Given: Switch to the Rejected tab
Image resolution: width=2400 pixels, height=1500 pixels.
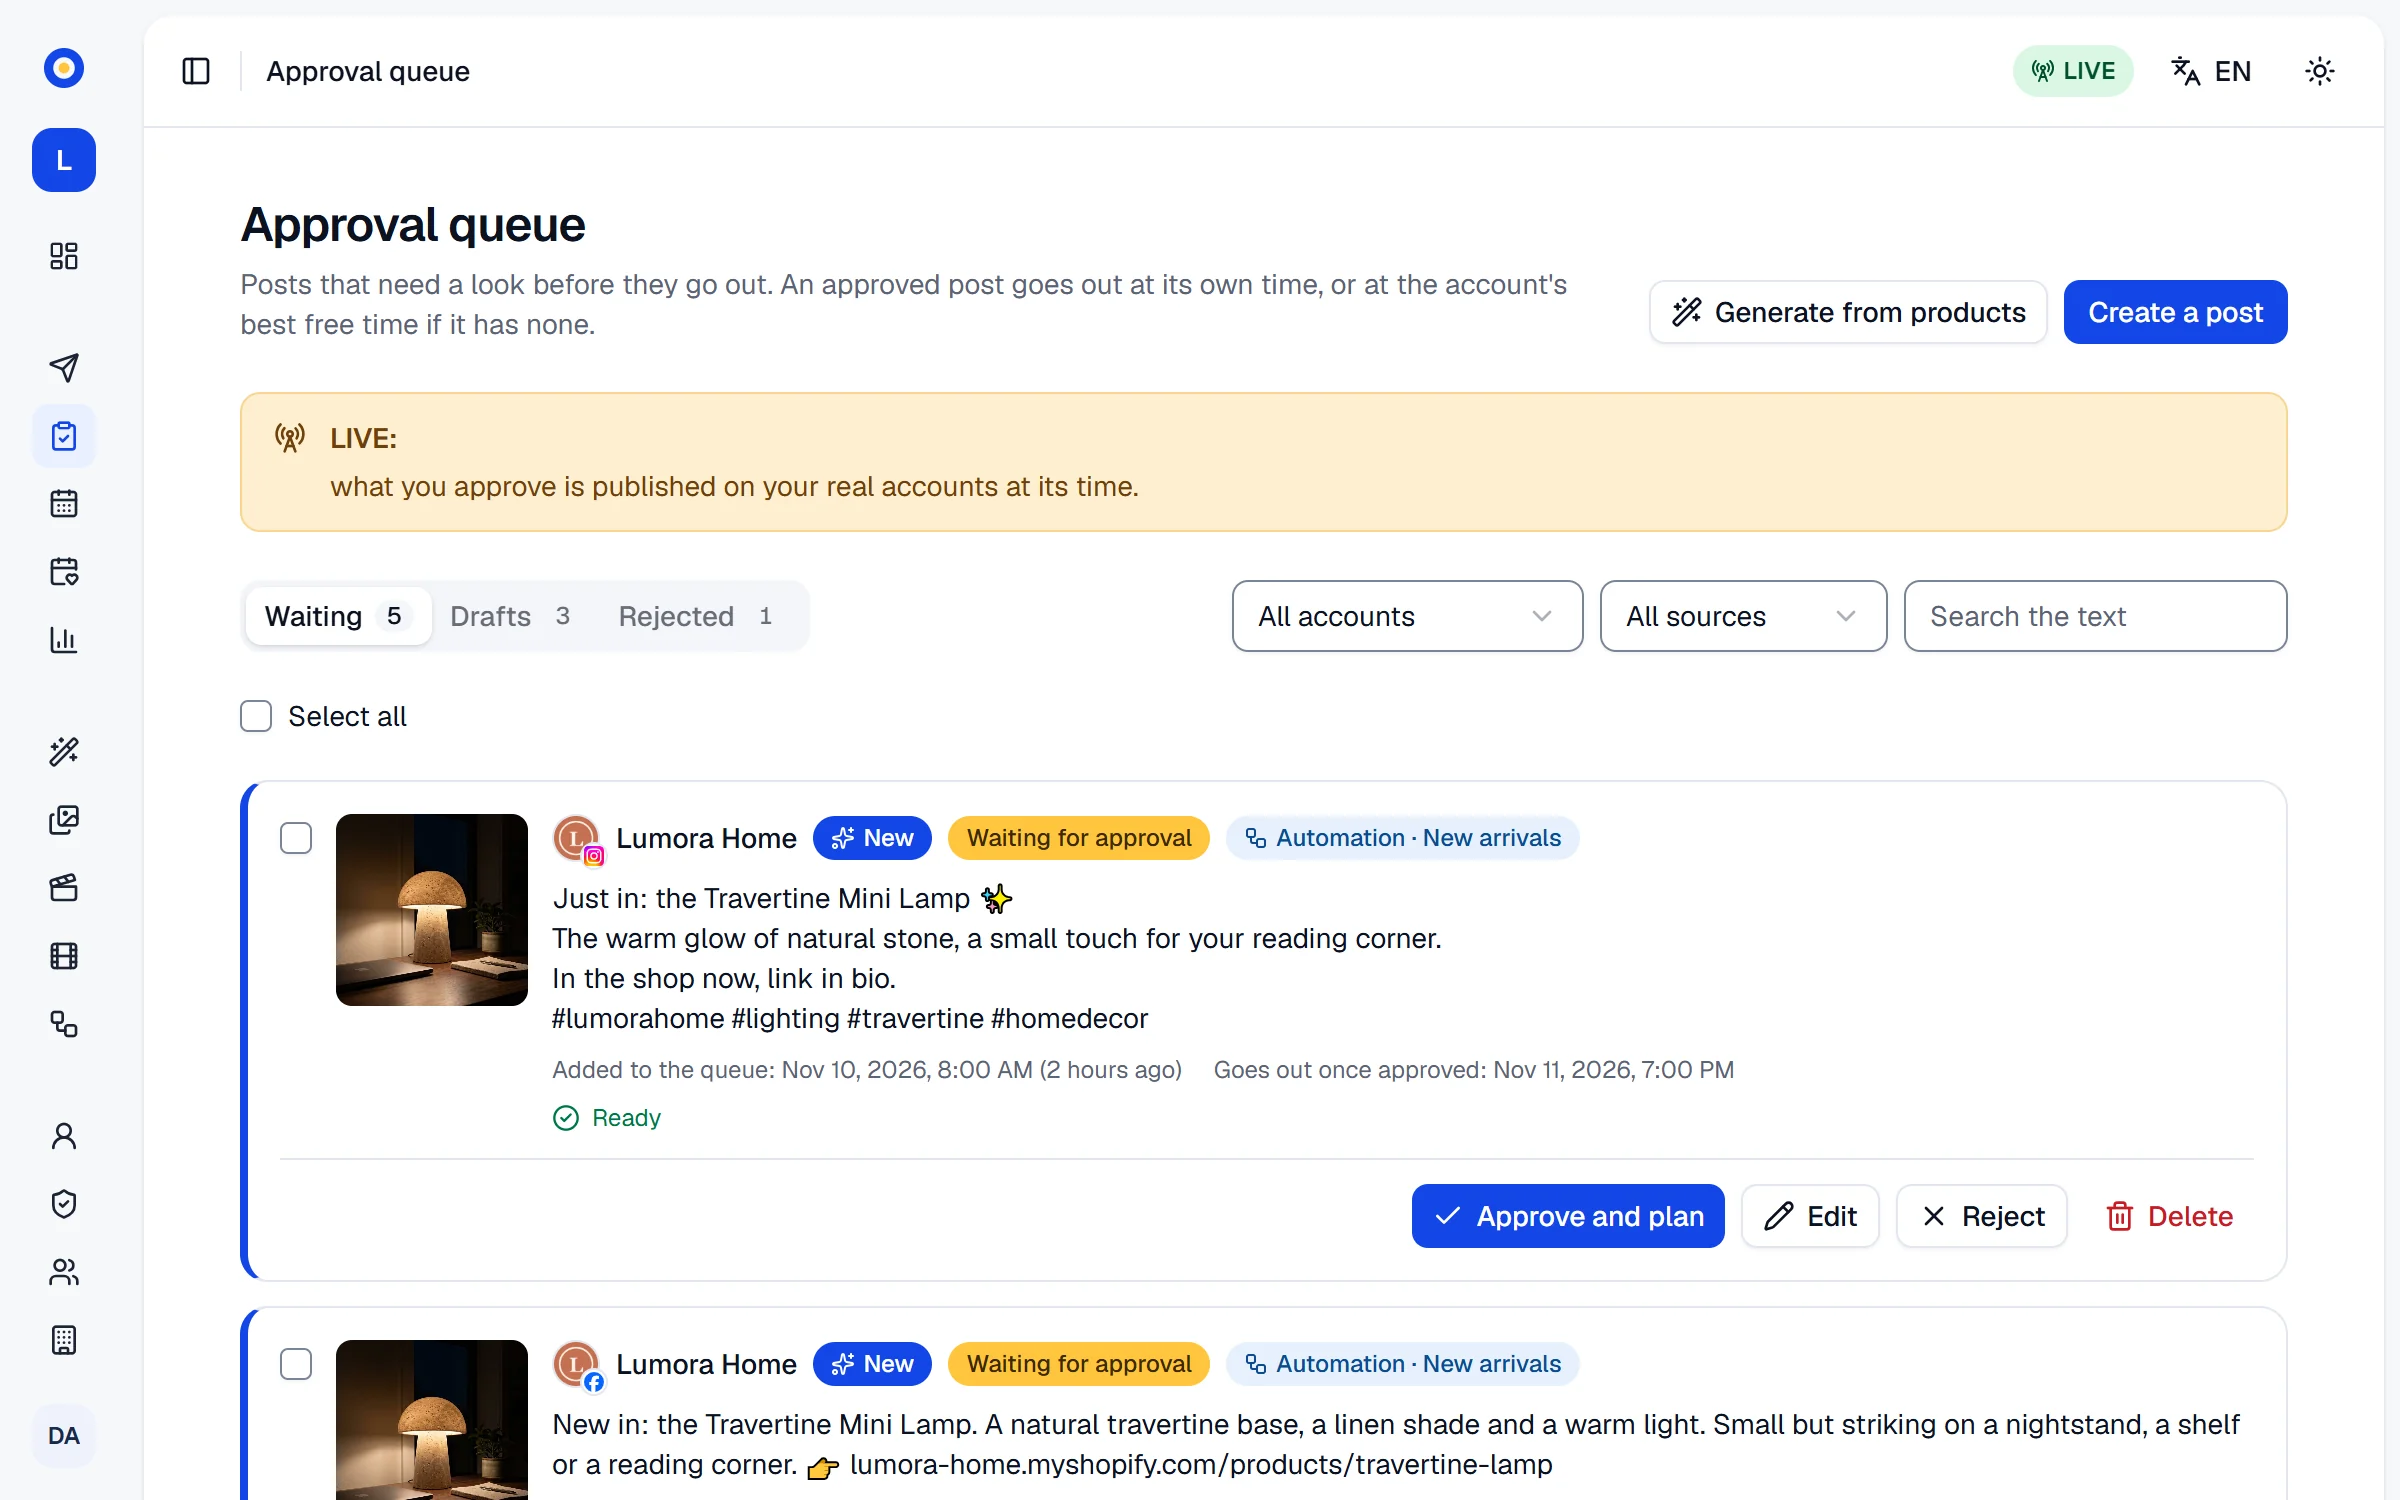Looking at the screenshot, I should (696, 616).
